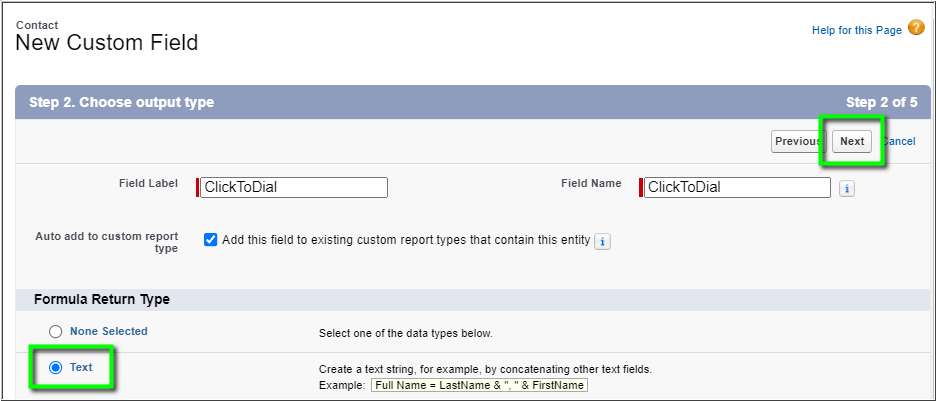Go back with the Previous button
Image resolution: width=936 pixels, height=401 pixels.
[798, 141]
